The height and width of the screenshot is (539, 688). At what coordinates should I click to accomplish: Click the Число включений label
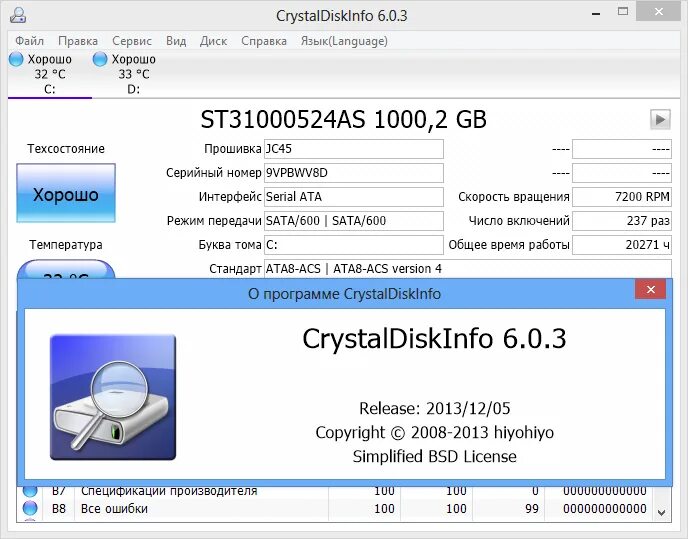pyautogui.click(x=519, y=221)
